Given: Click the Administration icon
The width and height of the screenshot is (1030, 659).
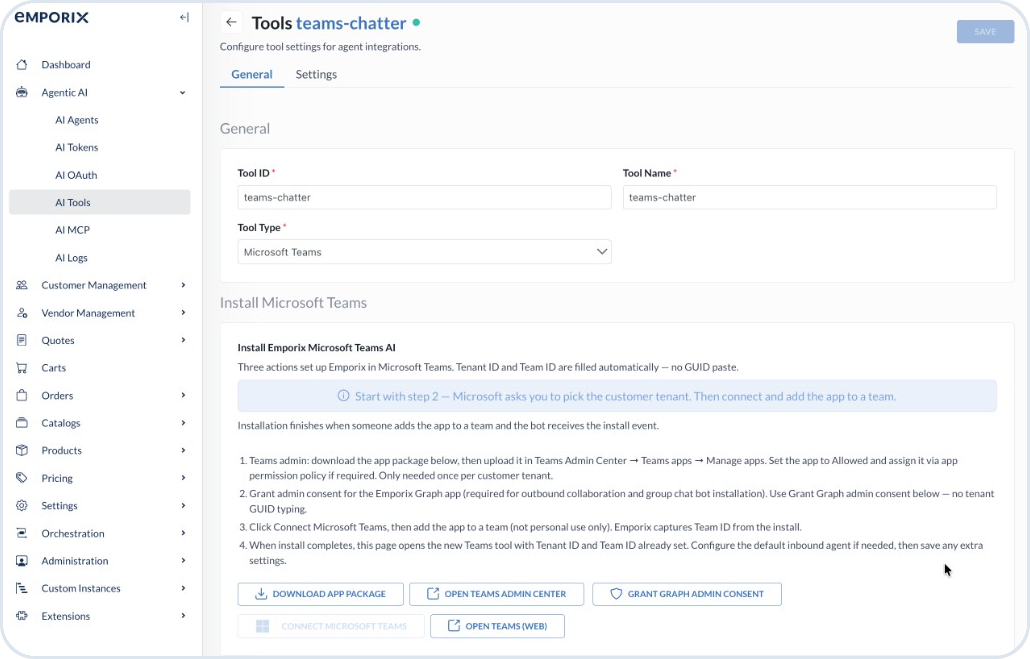Looking at the screenshot, I should click(x=22, y=560).
